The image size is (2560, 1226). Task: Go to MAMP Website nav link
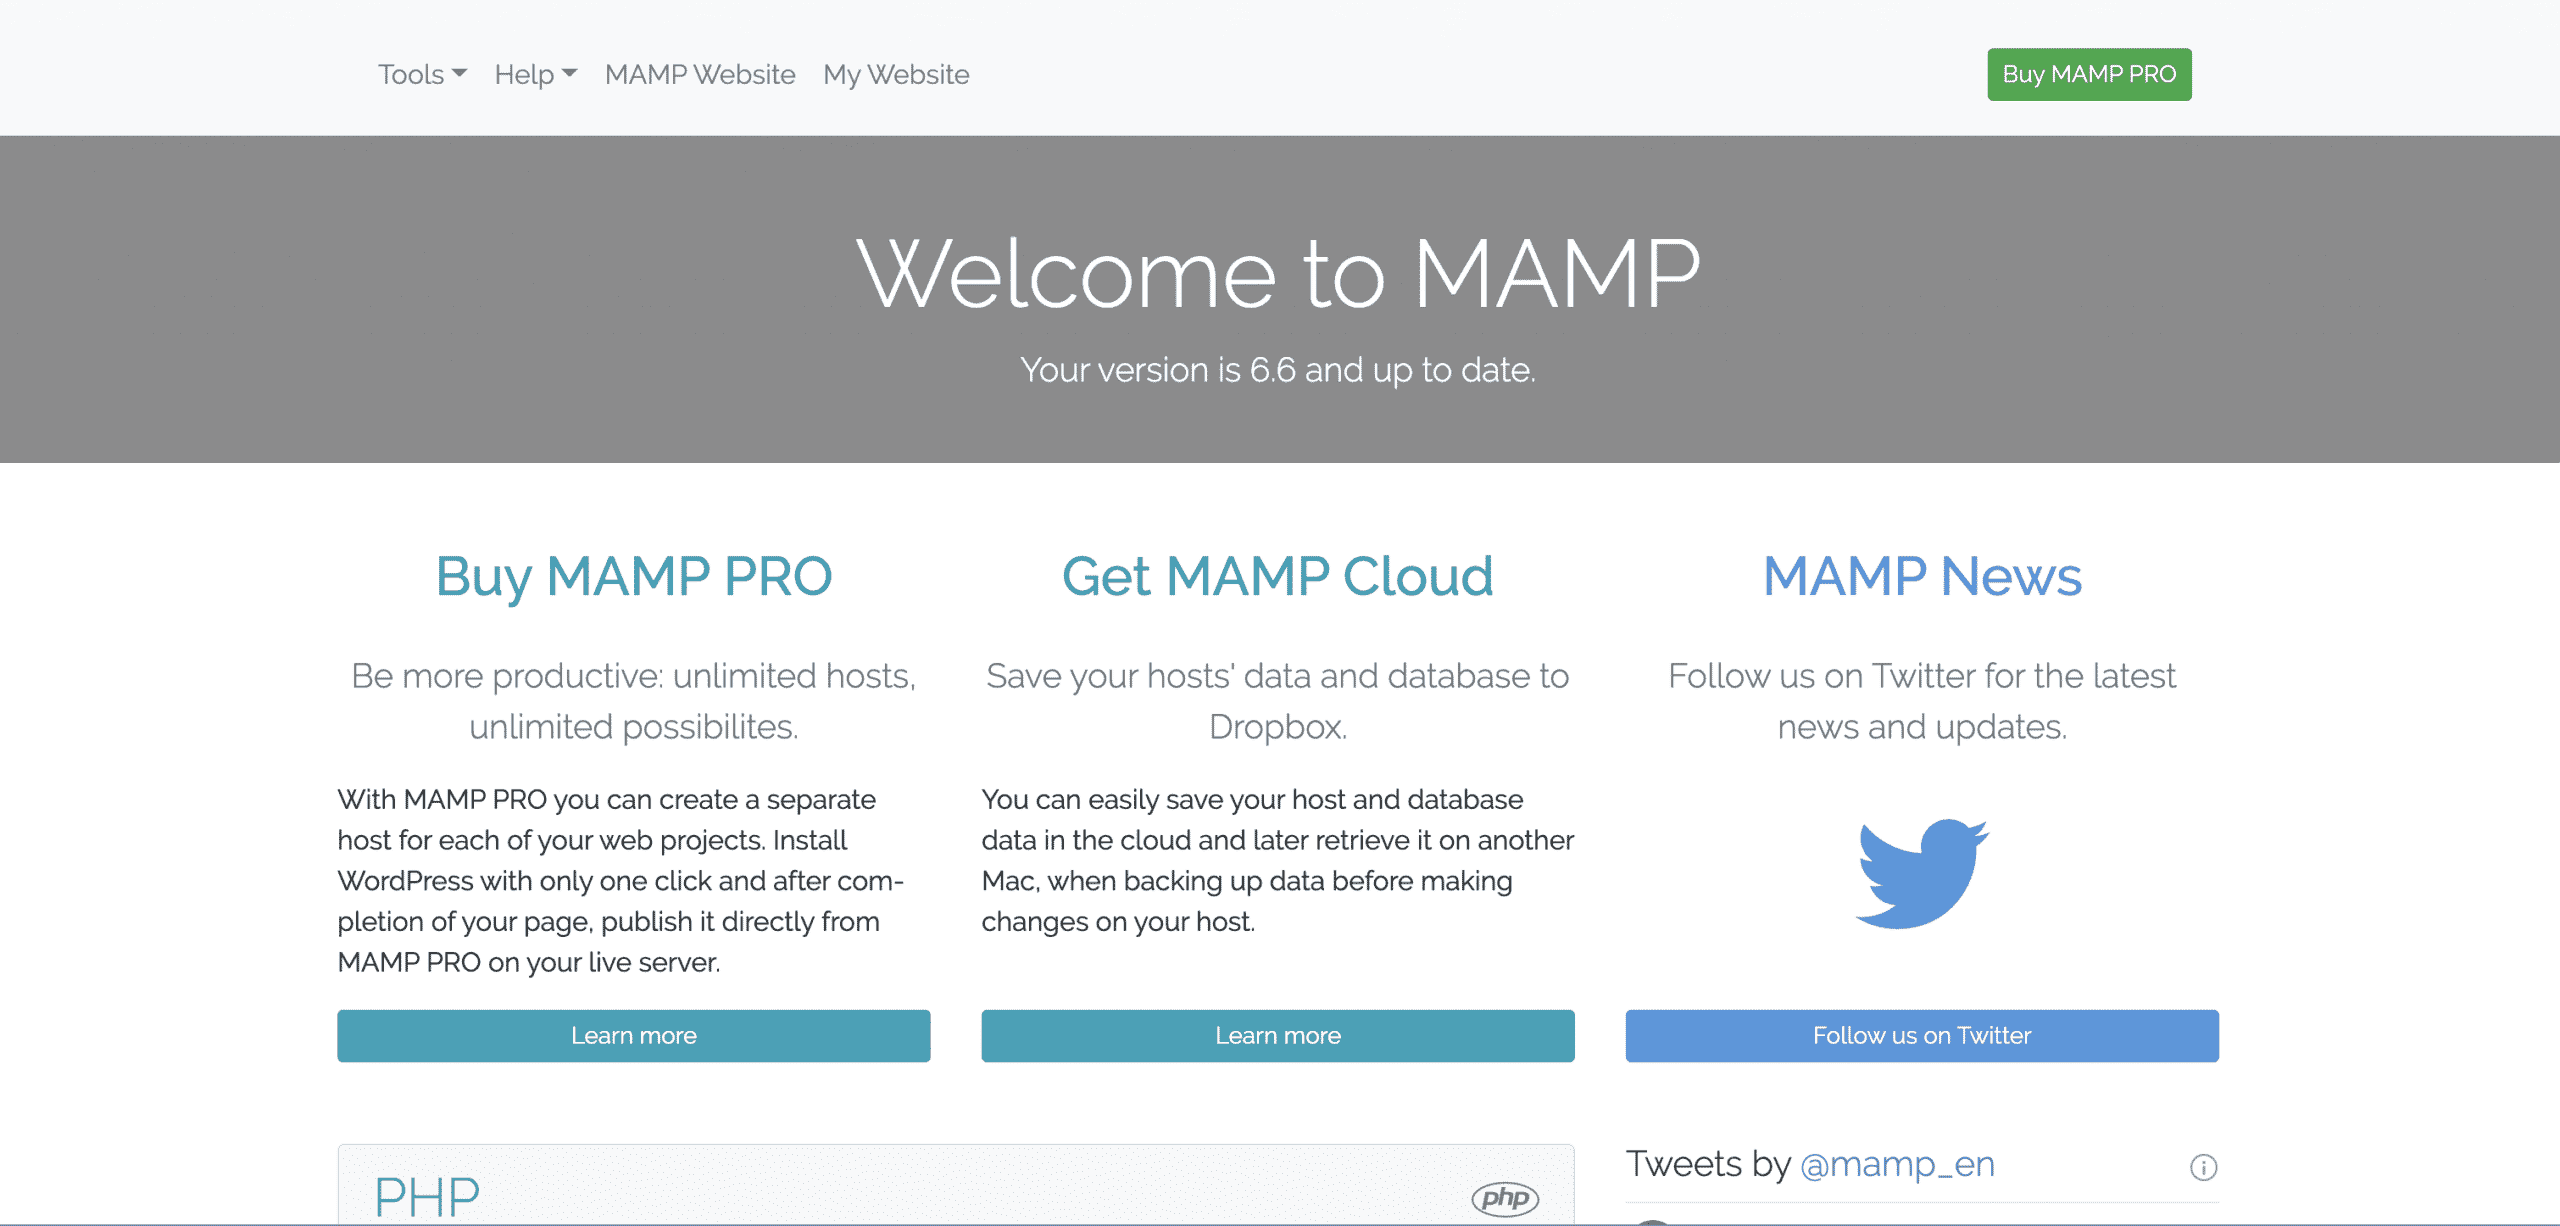(x=700, y=74)
